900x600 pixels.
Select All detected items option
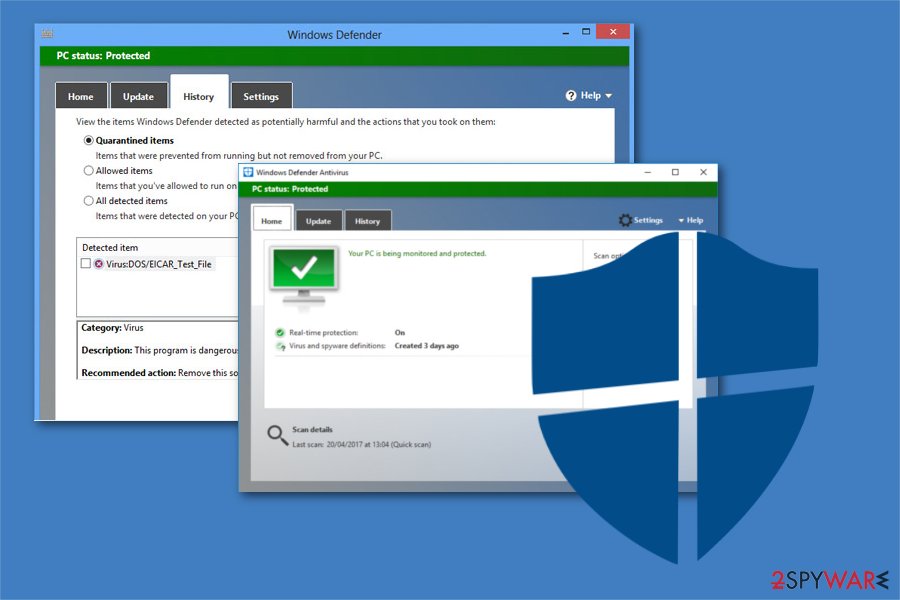[88, 200]
